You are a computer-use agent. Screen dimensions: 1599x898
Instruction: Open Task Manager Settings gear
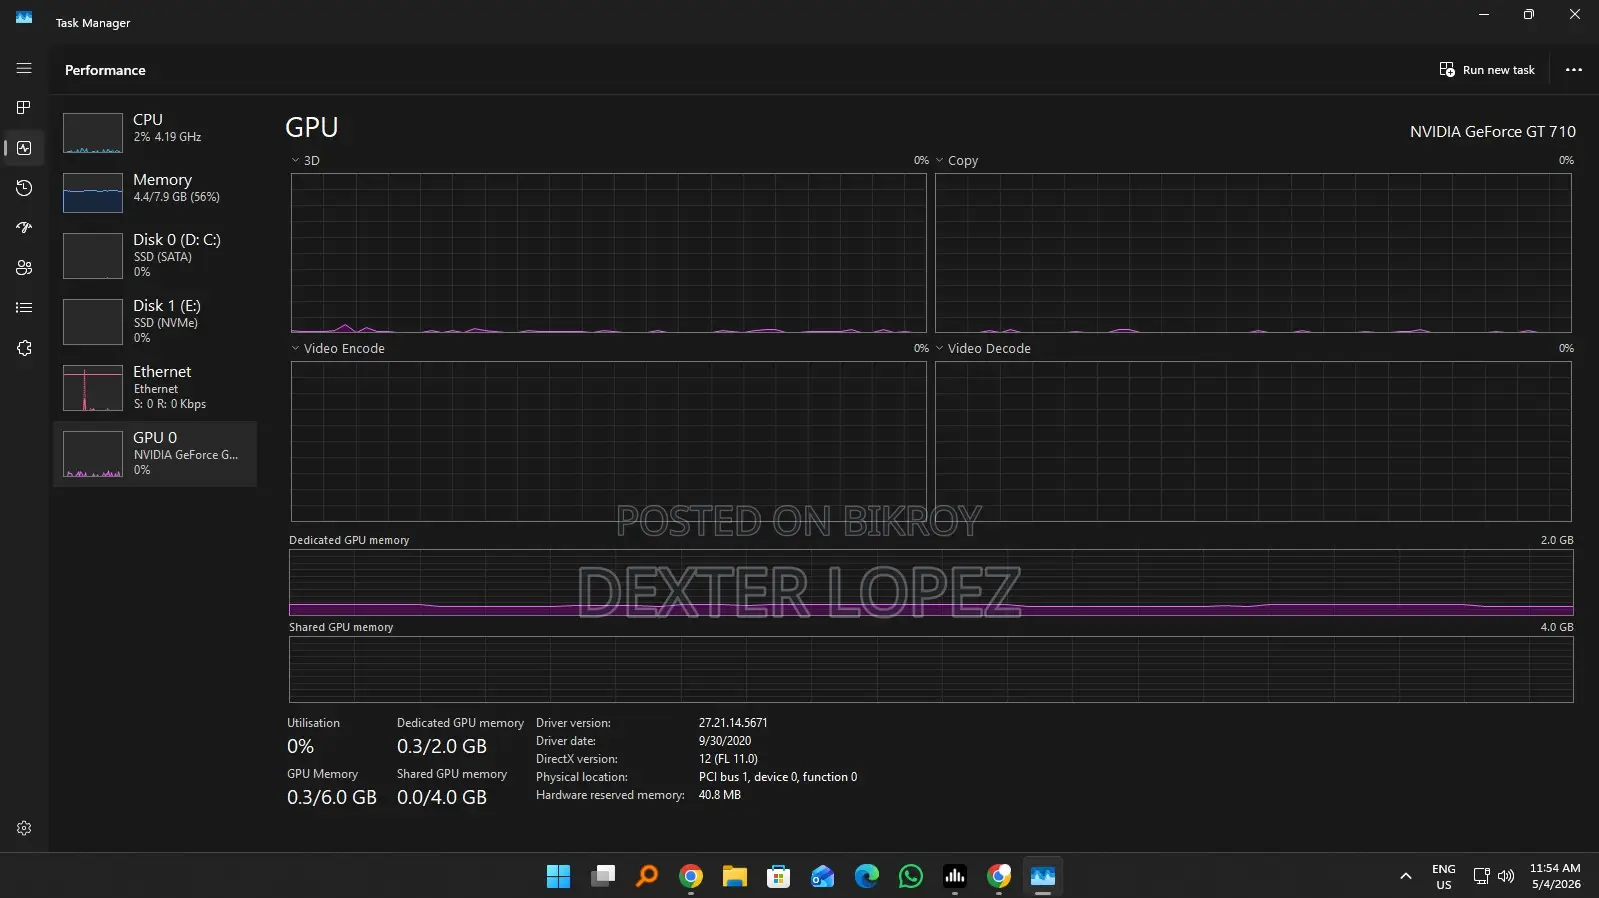point(24,828)
